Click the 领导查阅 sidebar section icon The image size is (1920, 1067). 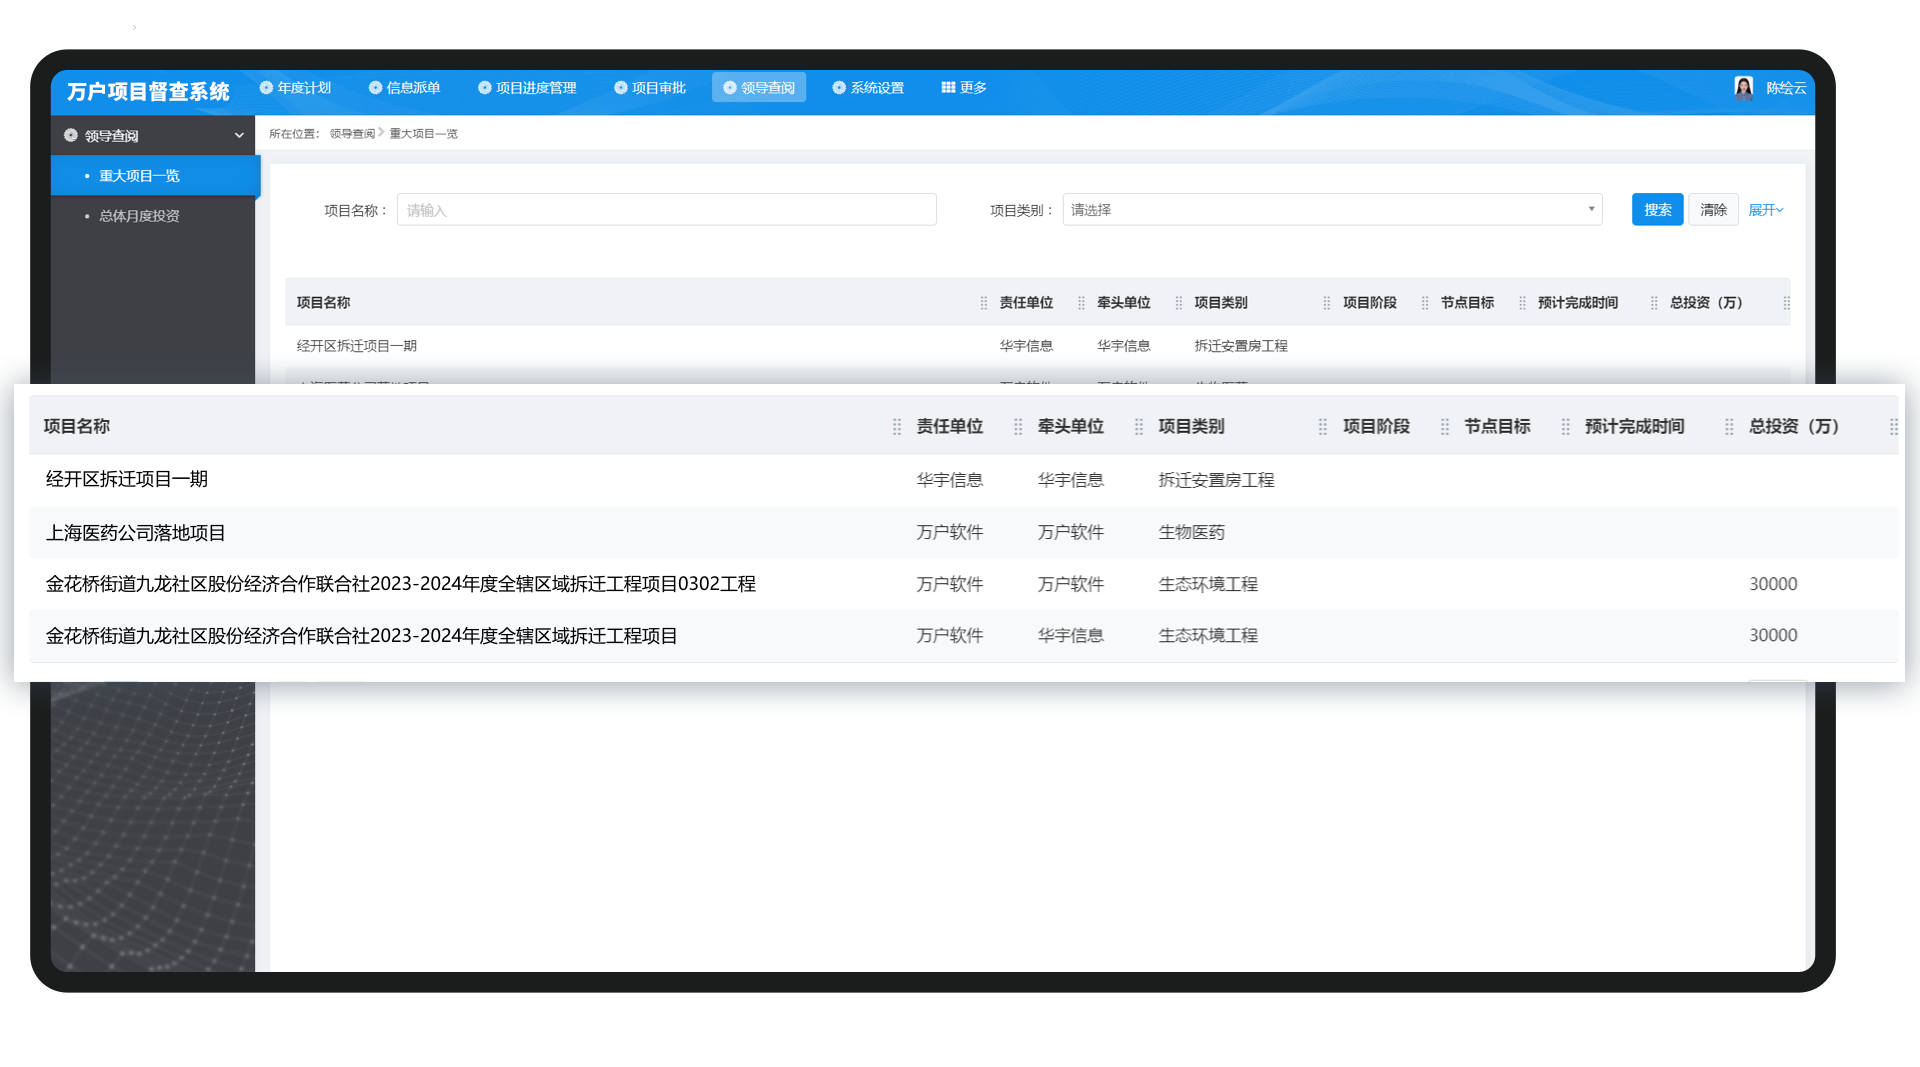71,135
